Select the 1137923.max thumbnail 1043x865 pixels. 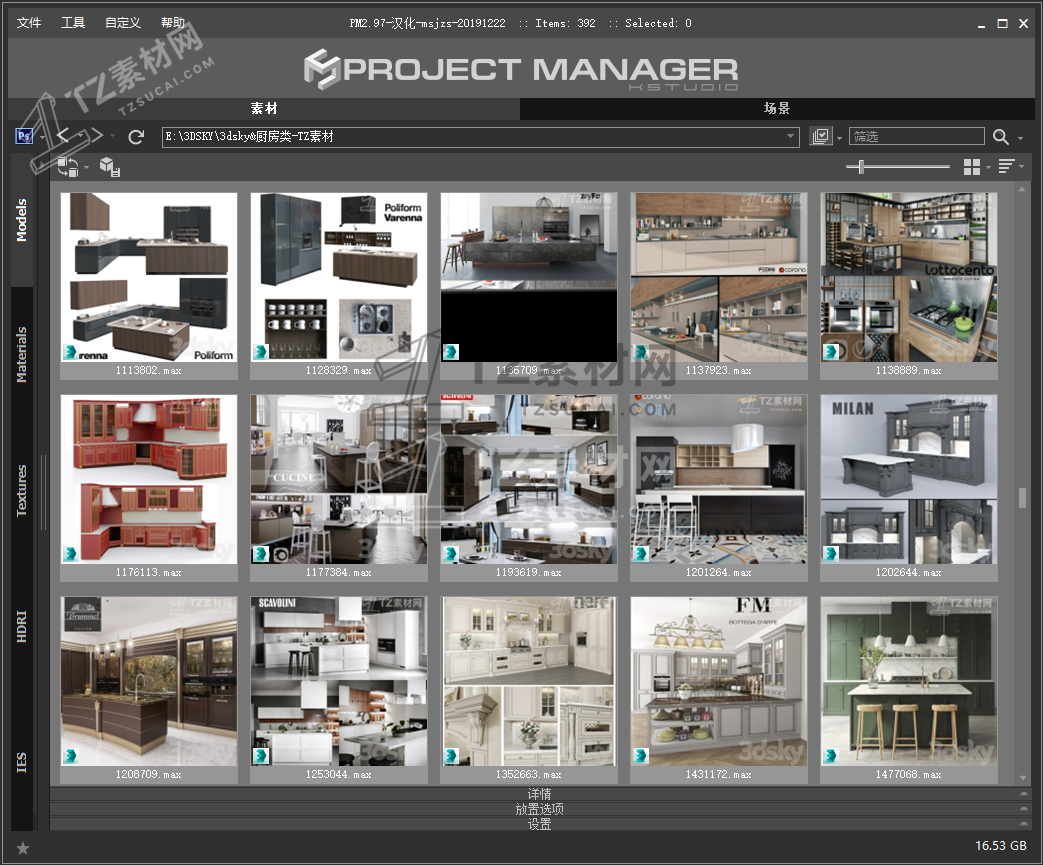(719, 286)
